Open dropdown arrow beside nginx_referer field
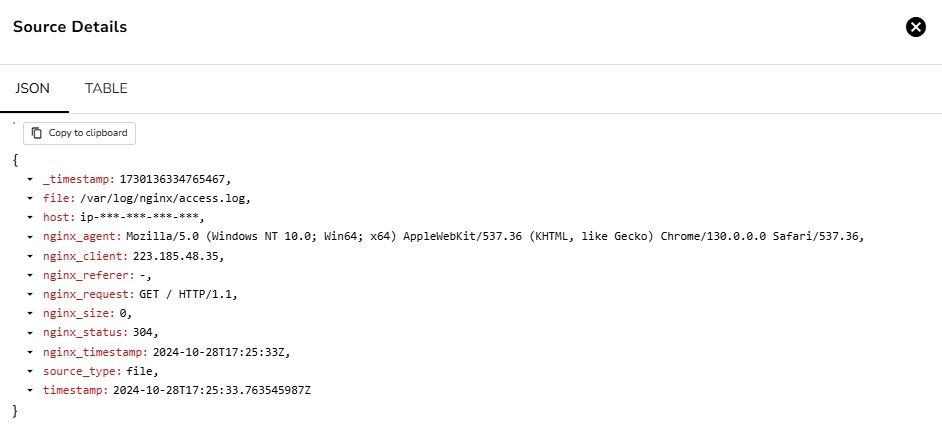942x442 pixels. pyautogui.click(x=31, y=275)
